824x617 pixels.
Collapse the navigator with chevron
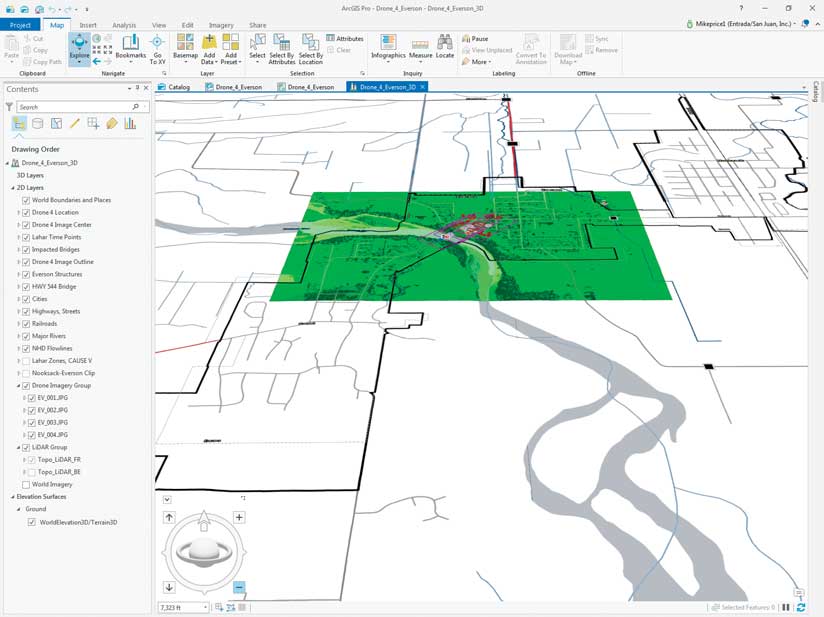tap(167, 500)
